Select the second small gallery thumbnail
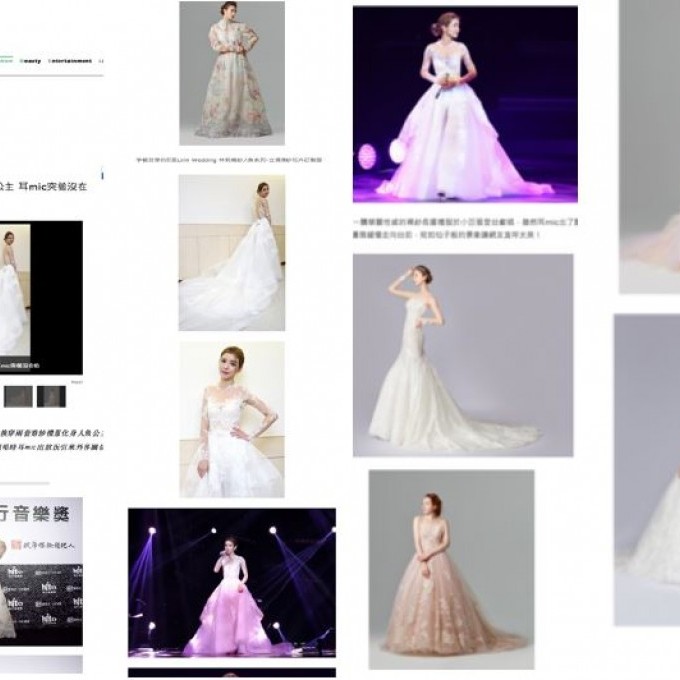 tap(50, 396)
